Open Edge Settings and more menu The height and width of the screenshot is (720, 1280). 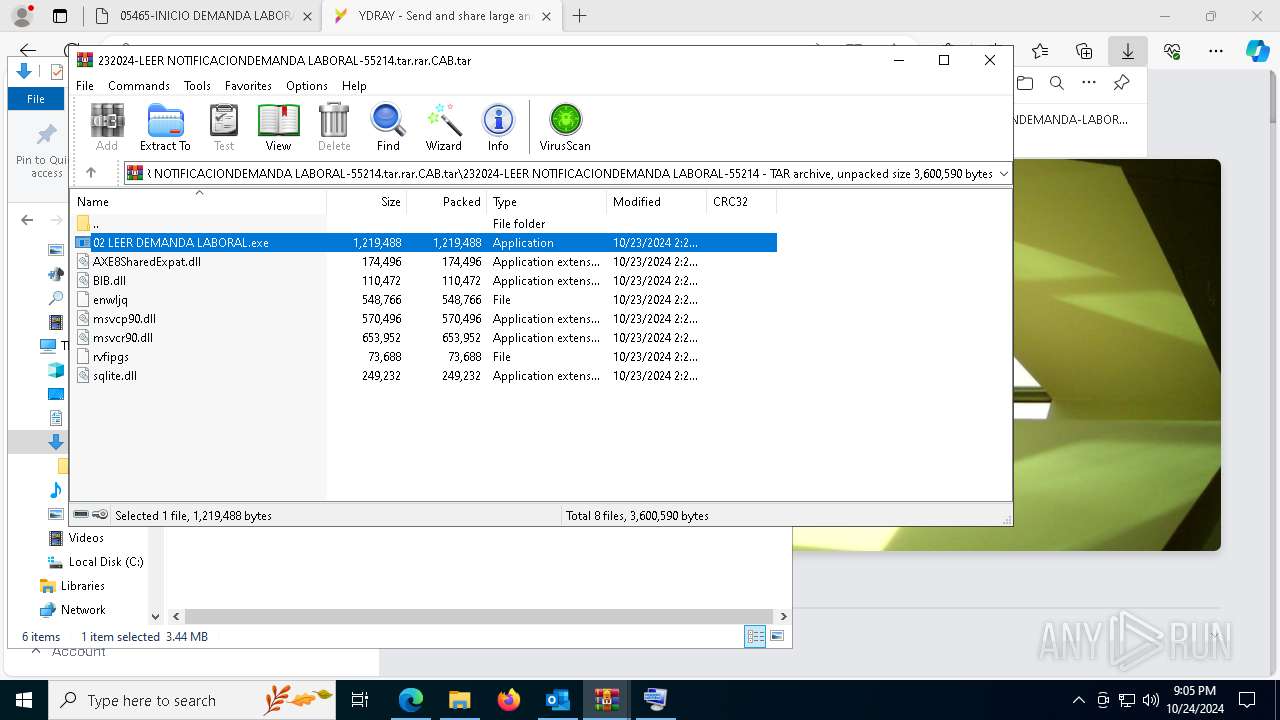coord(1216,51)
